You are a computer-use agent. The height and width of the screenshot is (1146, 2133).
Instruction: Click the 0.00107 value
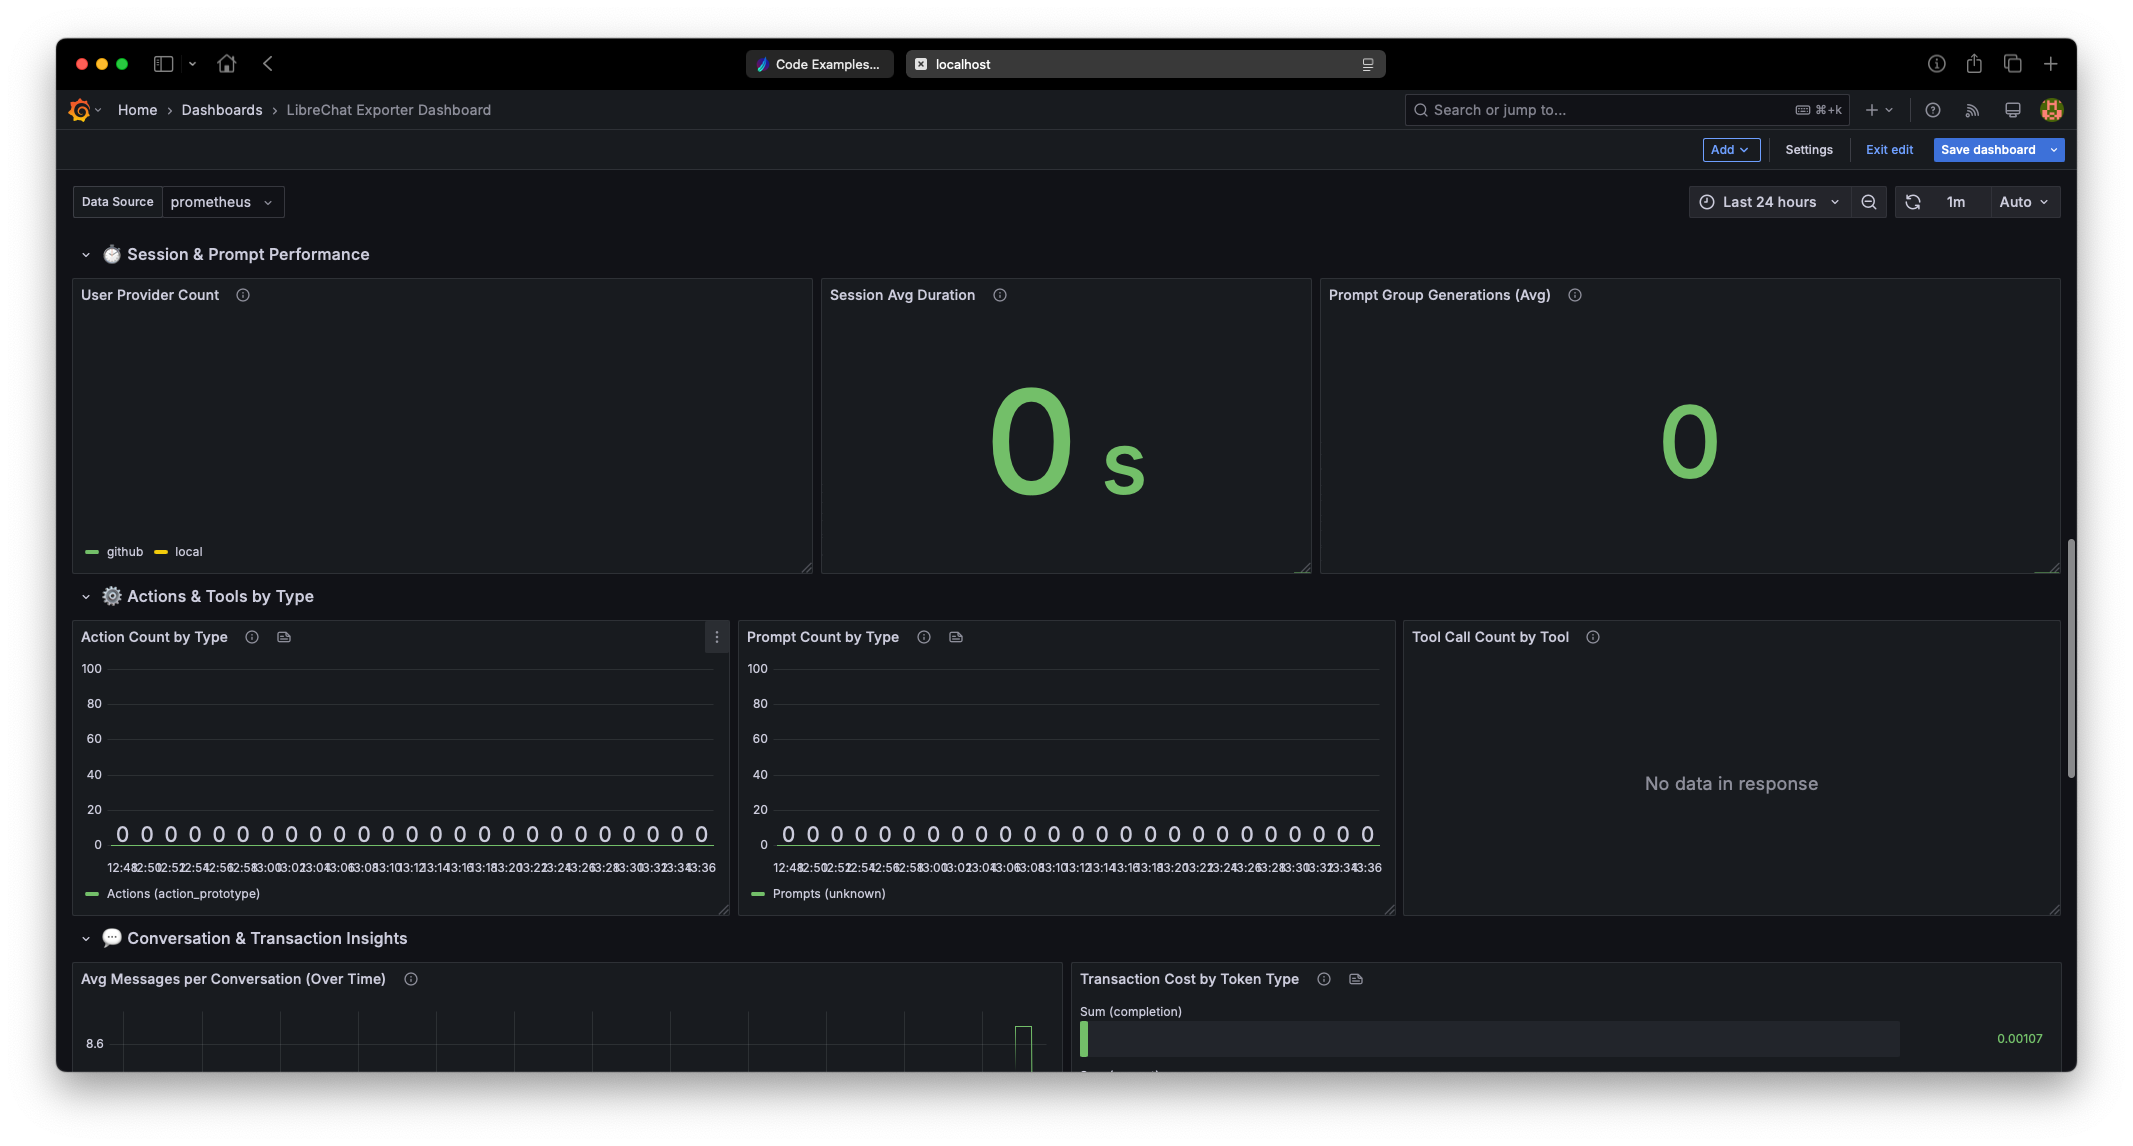(2019, 1039)
